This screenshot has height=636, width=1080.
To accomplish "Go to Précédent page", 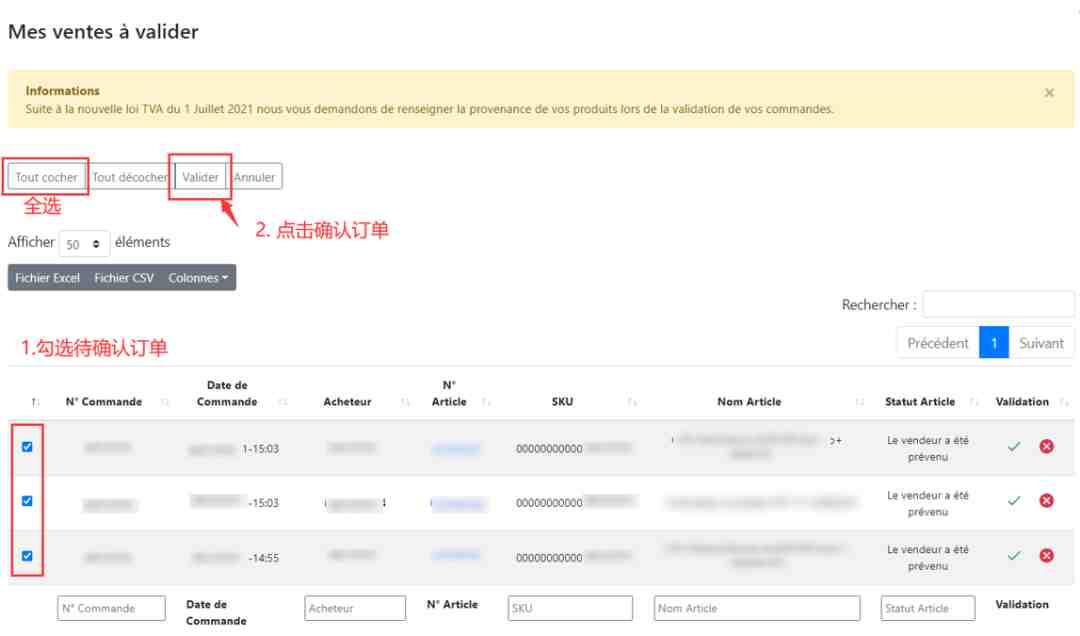I will pyautogui.click(x=937, y=343).
